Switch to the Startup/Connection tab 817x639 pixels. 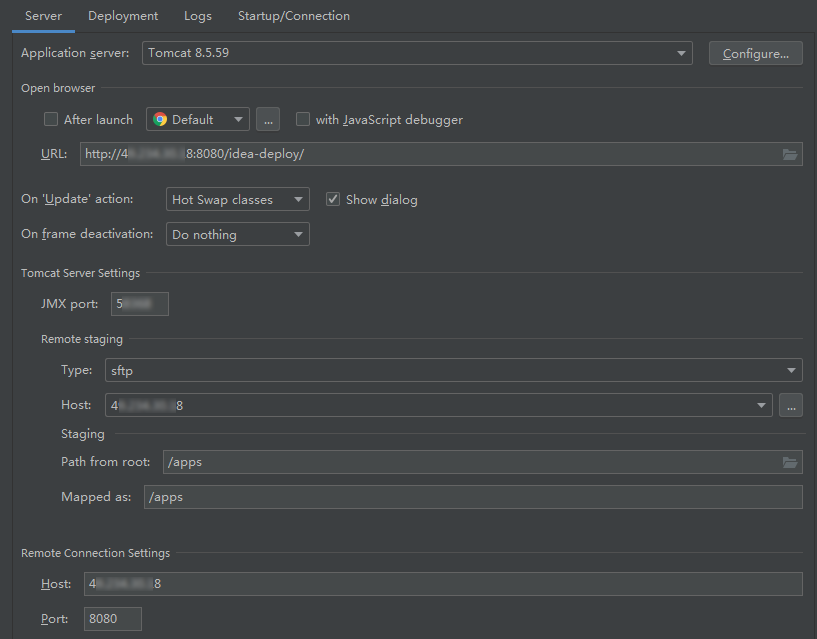[294, 16]
